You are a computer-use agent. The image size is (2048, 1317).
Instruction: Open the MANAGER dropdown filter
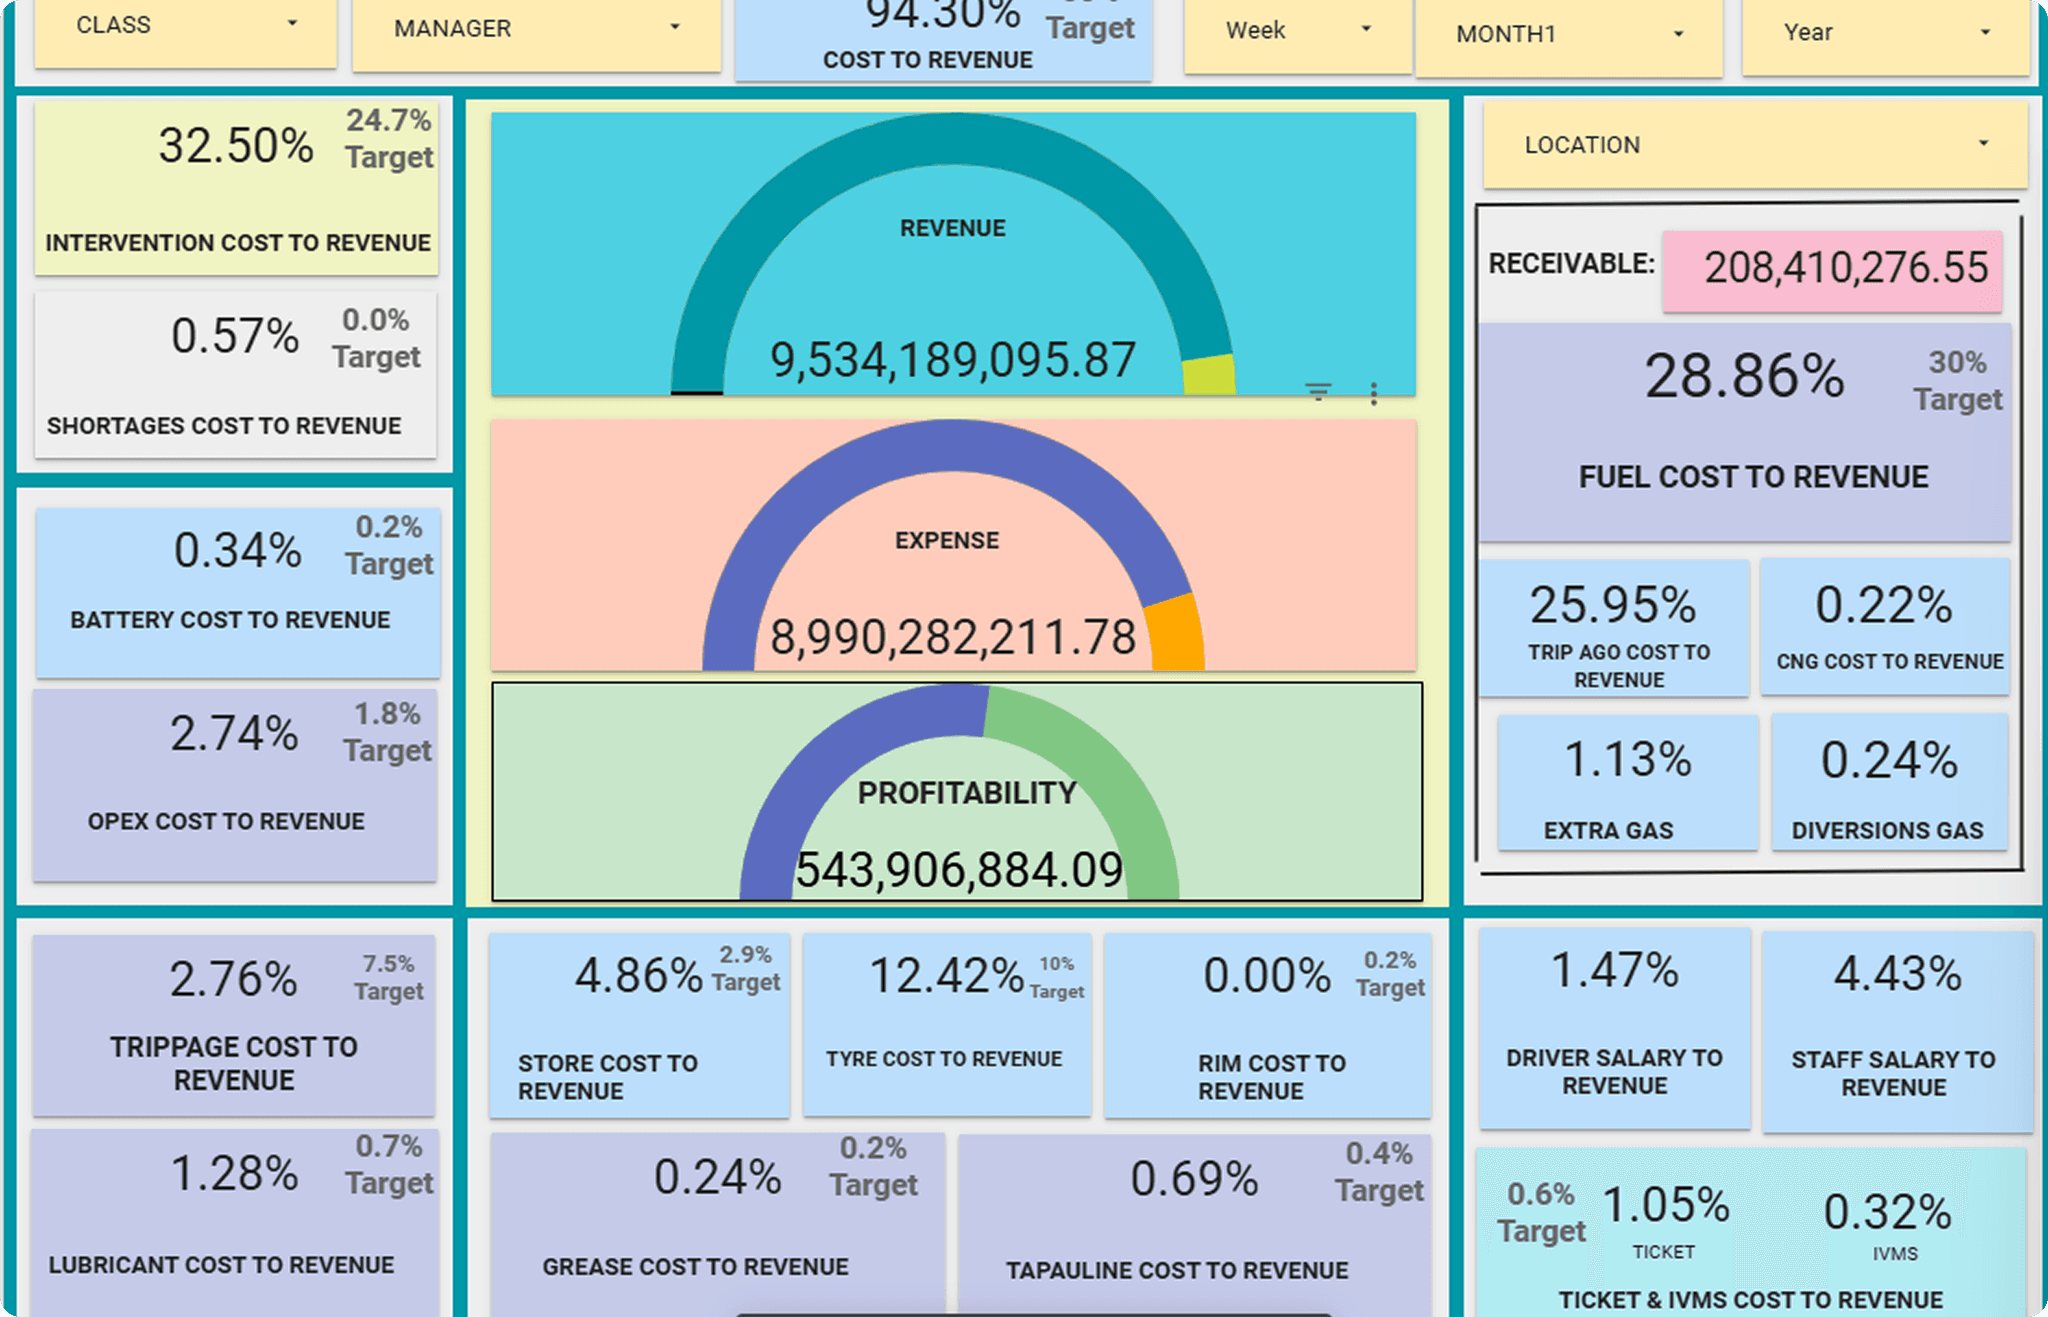pyautogui.click(x=537, y=32)
